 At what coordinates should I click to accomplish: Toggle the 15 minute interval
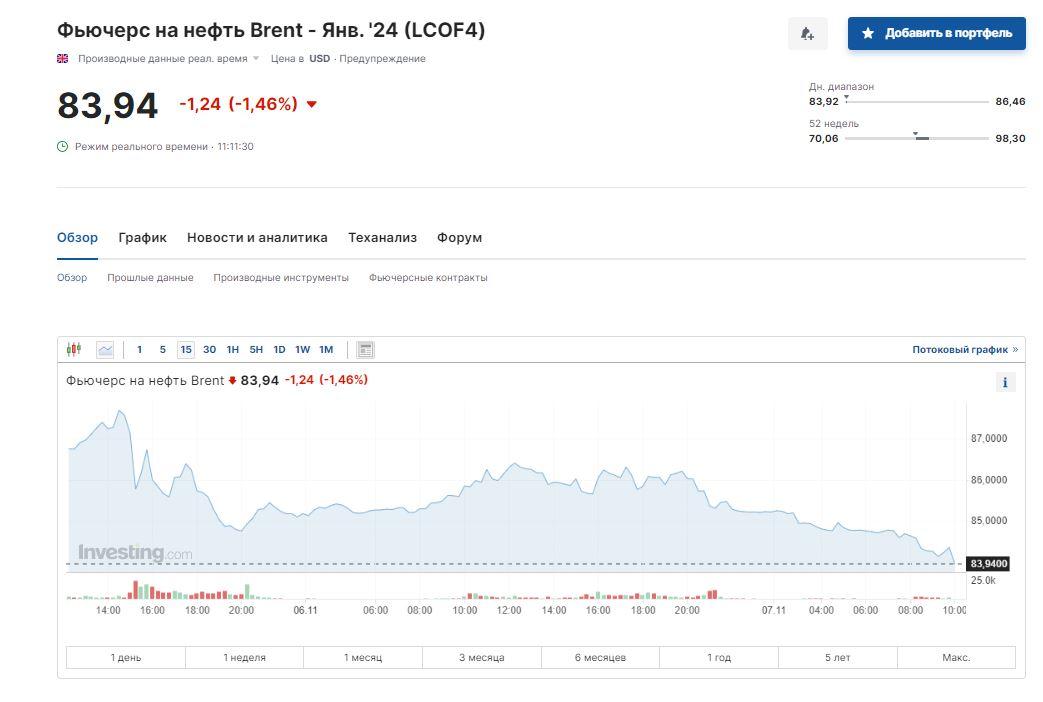coord(186,349)
